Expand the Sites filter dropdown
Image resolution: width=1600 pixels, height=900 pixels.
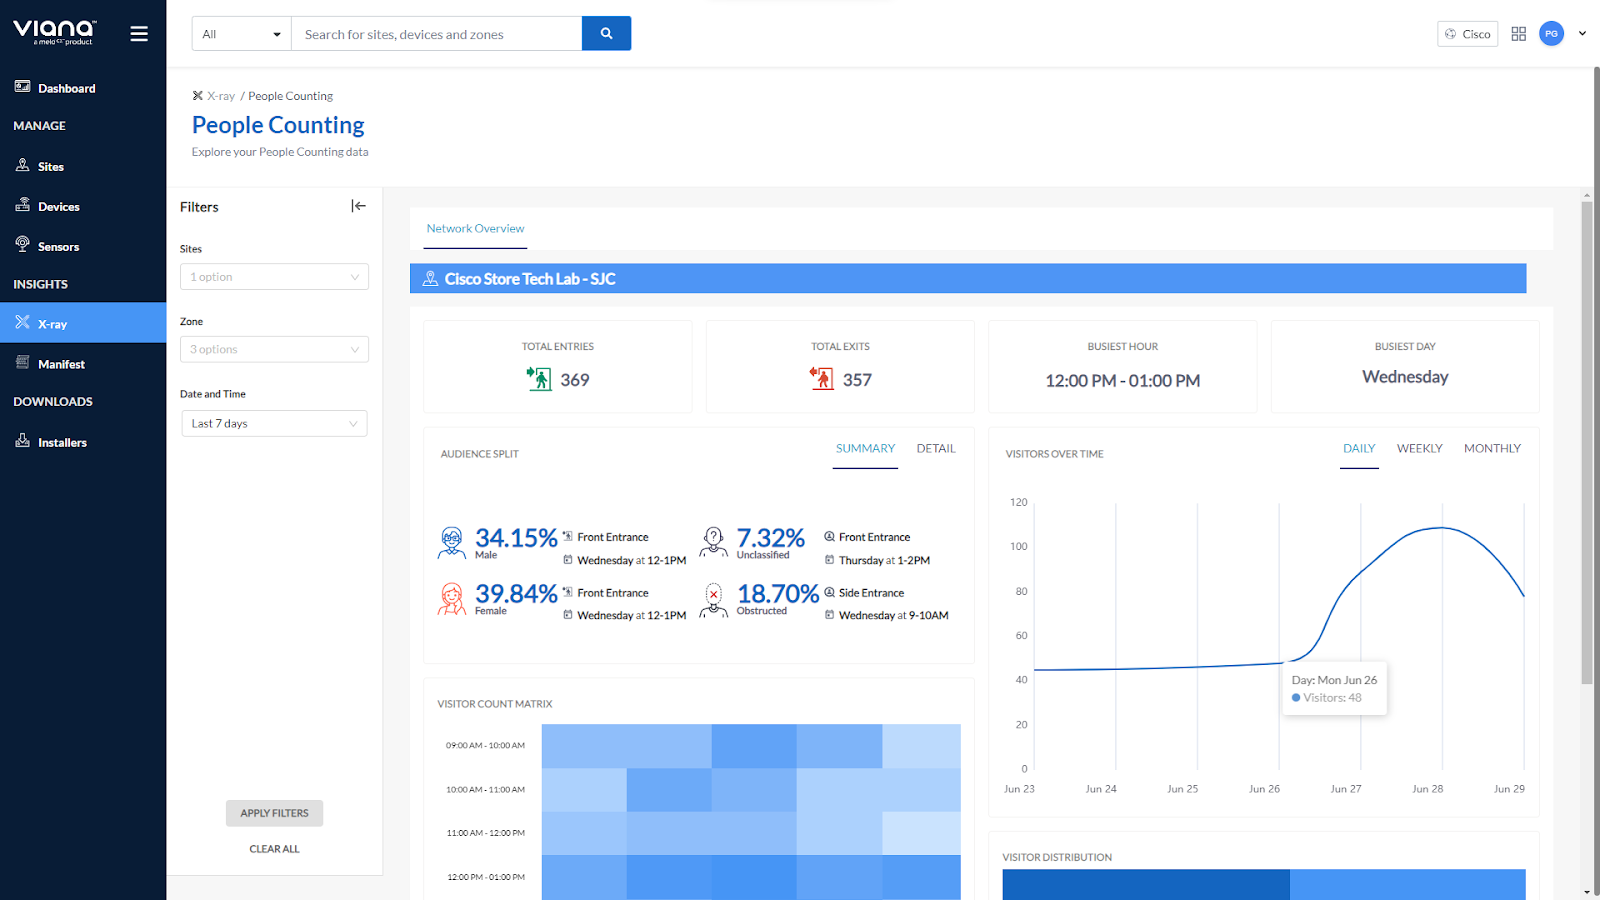[x=274, y=277]
